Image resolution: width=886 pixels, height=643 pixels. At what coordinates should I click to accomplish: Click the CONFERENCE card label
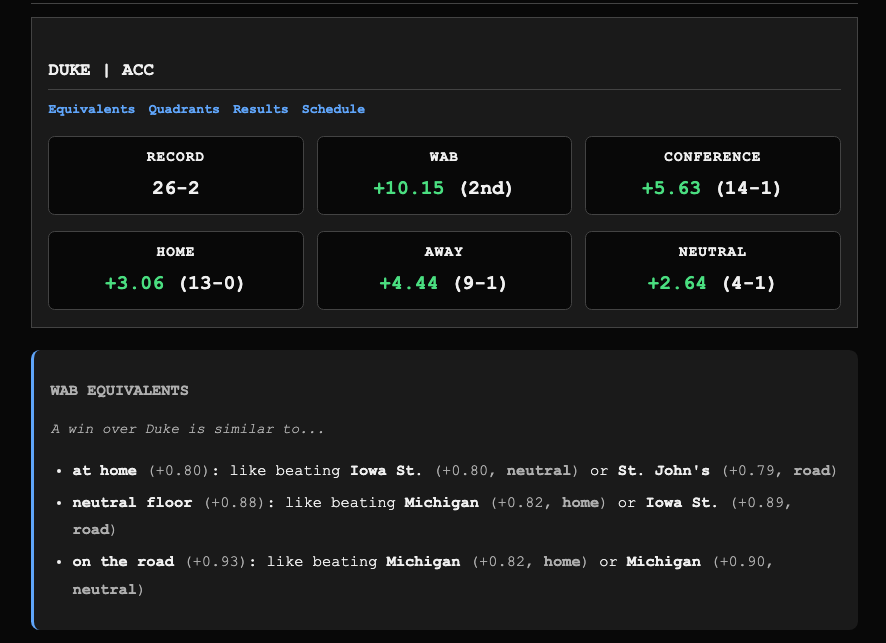pyautogui.click(x=713, y=157)
